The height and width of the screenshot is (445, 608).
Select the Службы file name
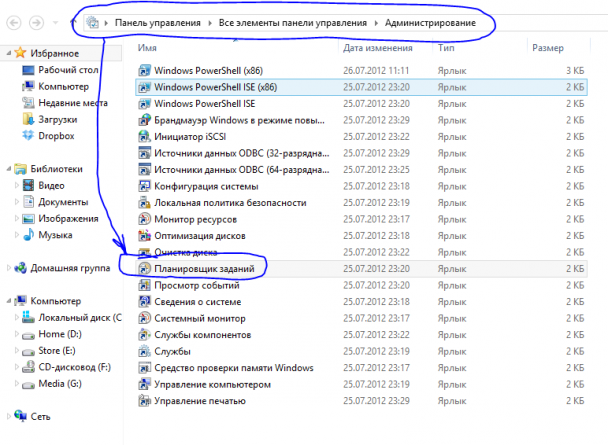tap(173, 352)
